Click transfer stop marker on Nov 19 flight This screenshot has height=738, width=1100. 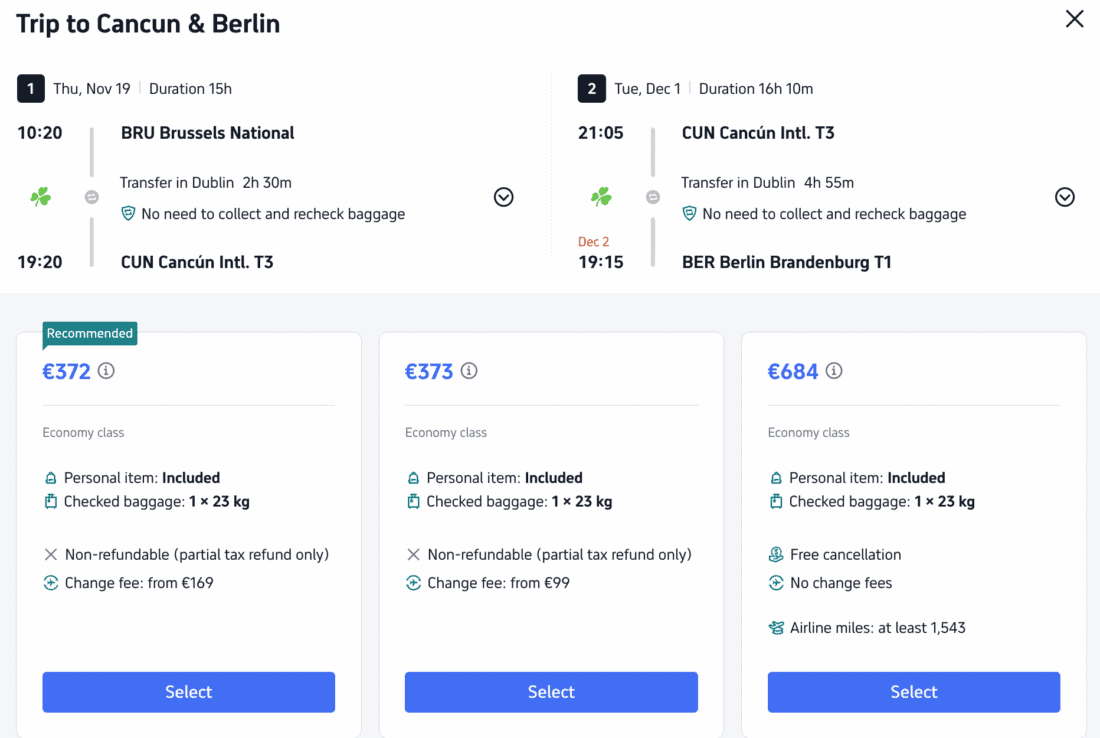point(92,197)
